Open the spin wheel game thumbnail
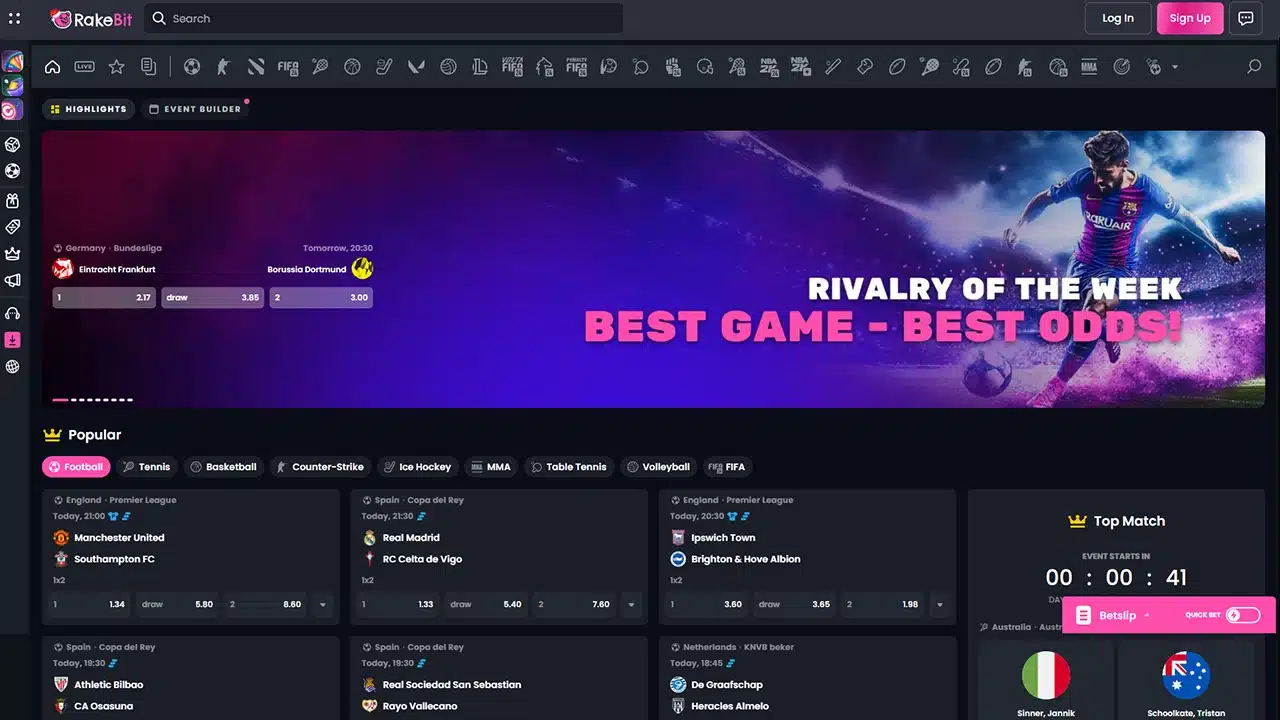This screenshot has width=1280, height=720. [x=12, y=62]
